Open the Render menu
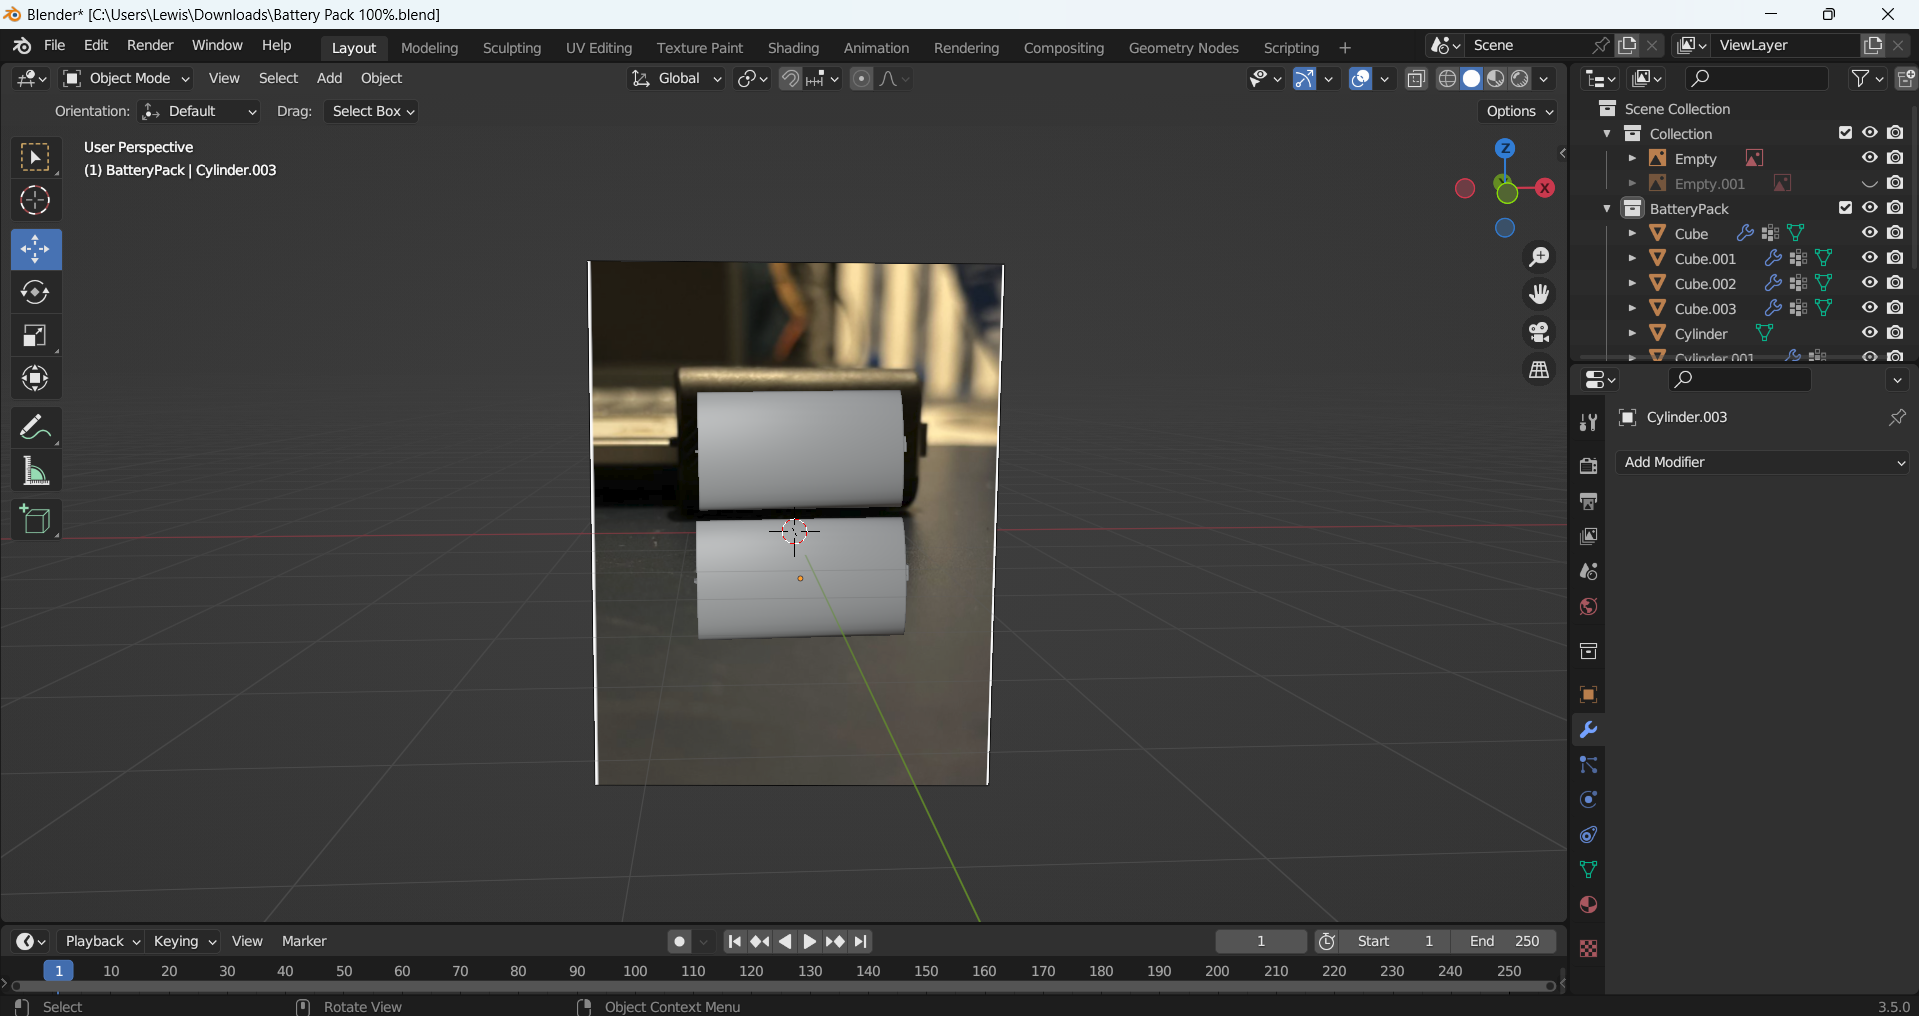The height and width of the screenshot is (1016, 1919). 150,45
